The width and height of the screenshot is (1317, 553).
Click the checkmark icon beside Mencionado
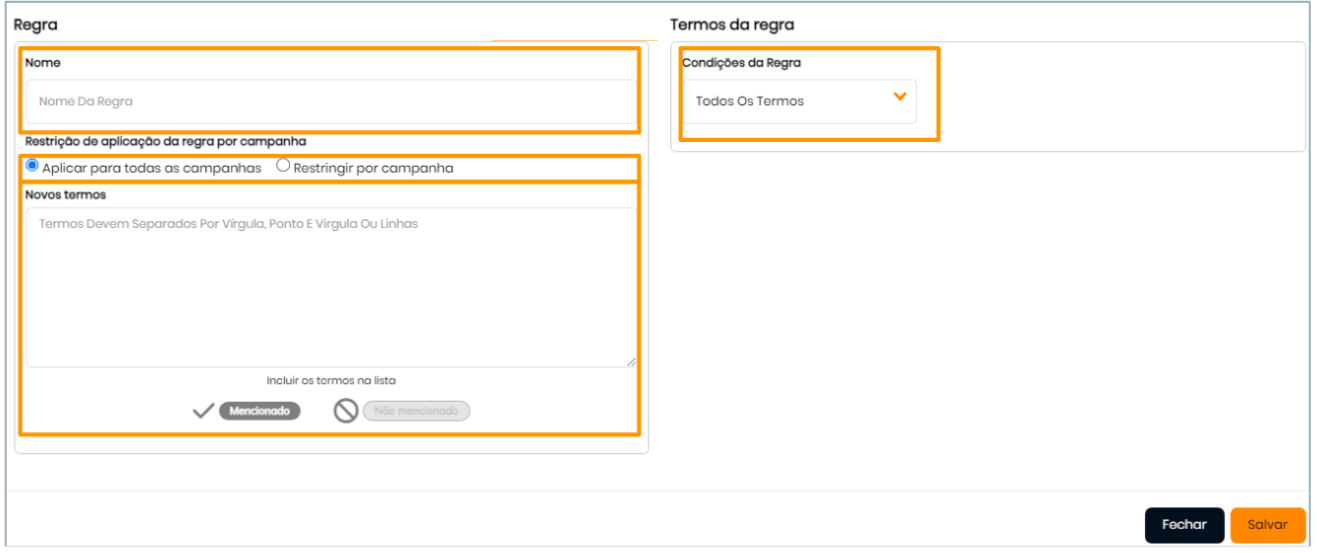click(x=203, y=411)
